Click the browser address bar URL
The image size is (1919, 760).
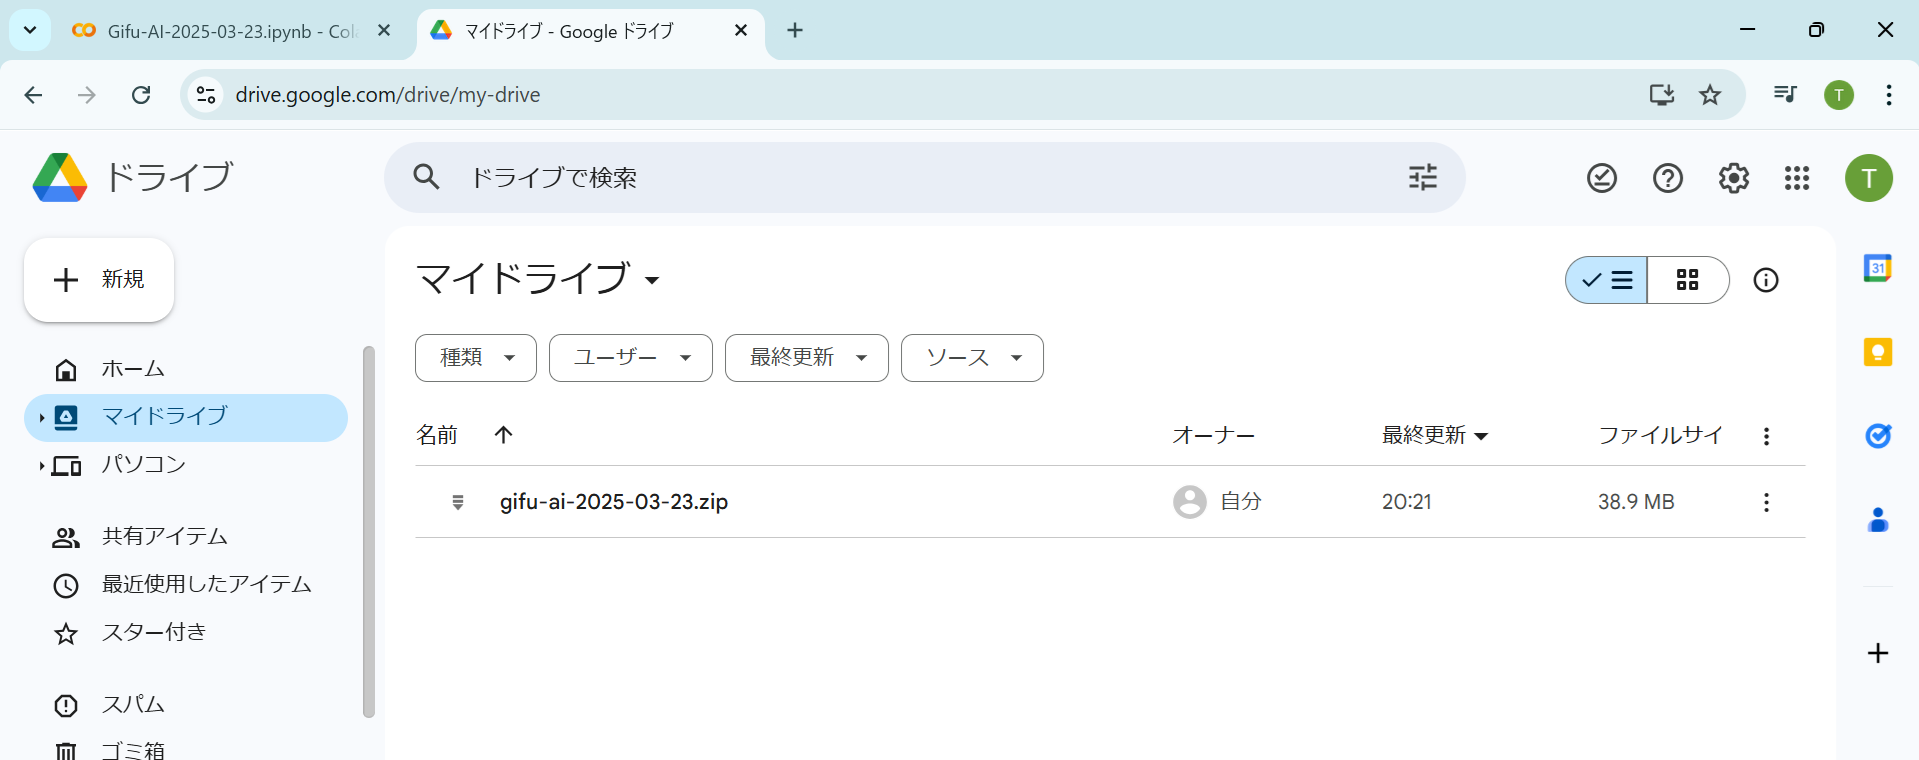point(388,95)
